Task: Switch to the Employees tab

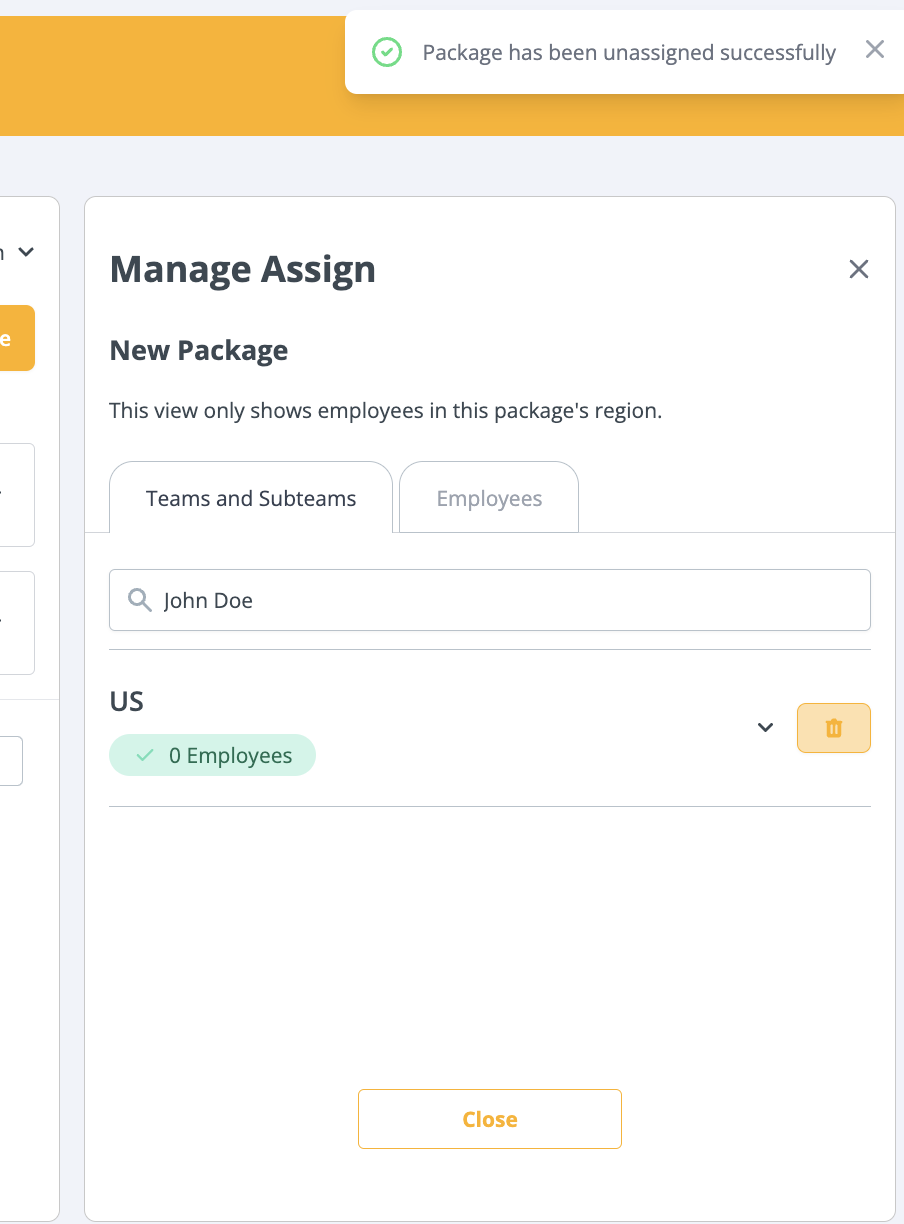Action: pos(489,498)
